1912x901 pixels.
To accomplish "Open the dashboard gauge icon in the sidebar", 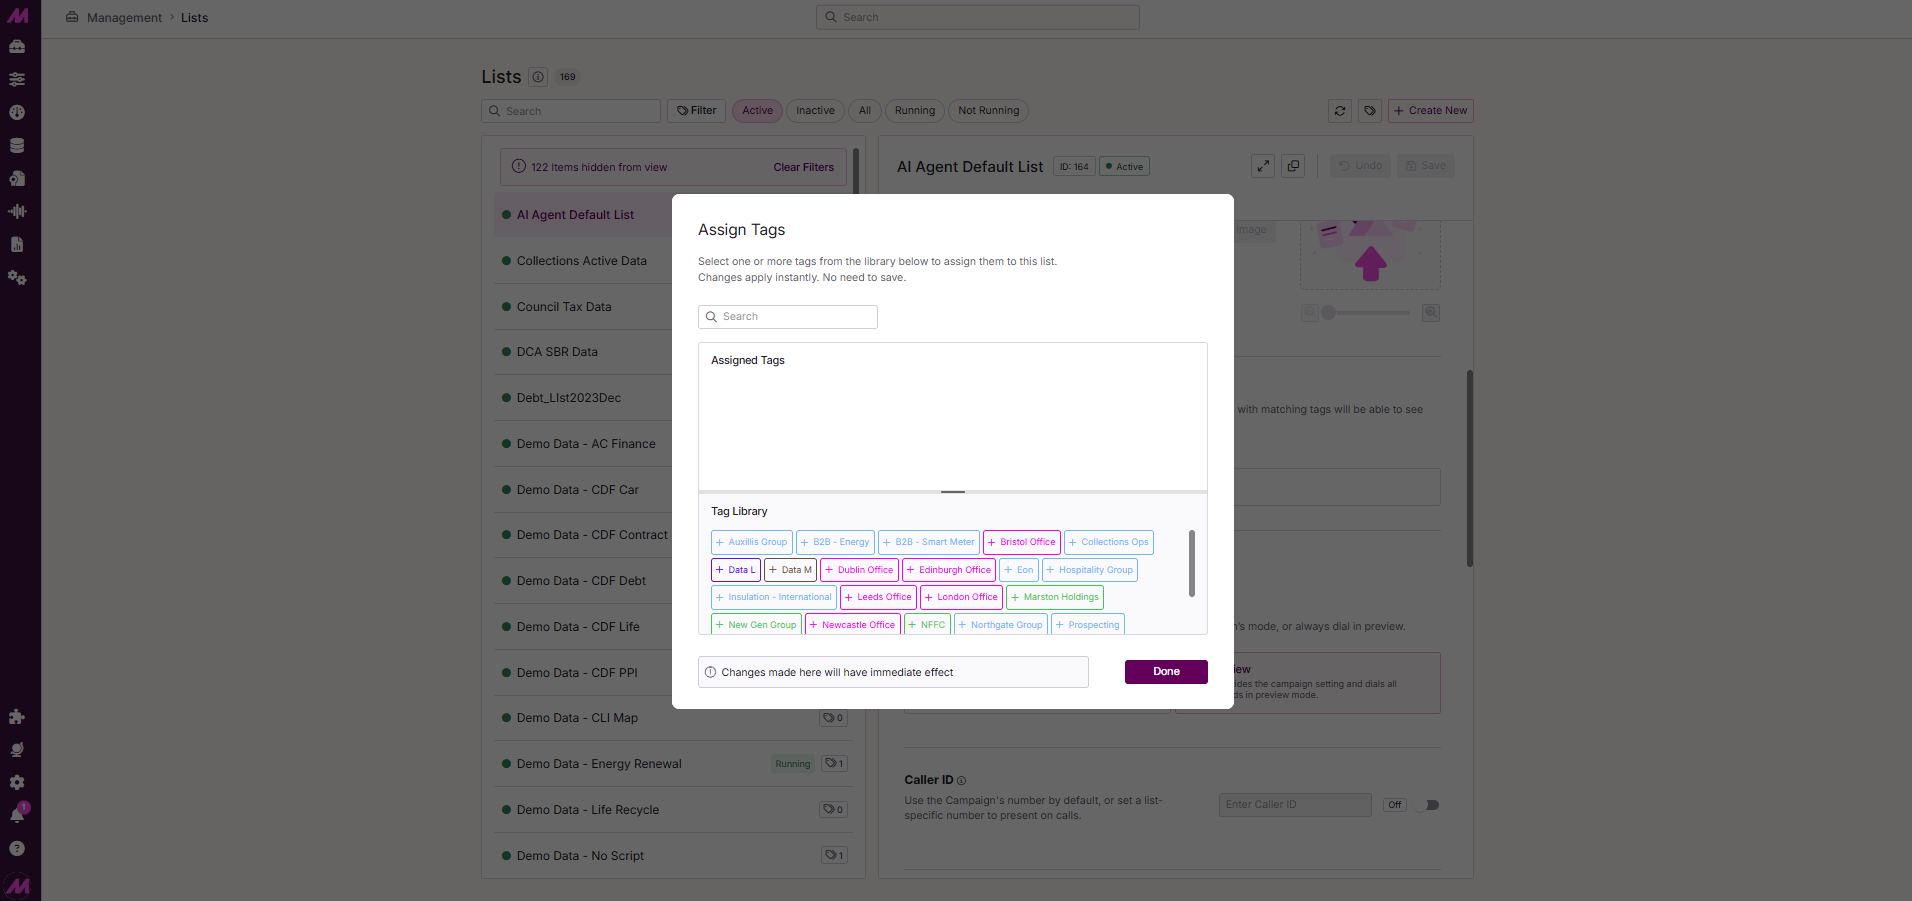I will pos(17,113).
